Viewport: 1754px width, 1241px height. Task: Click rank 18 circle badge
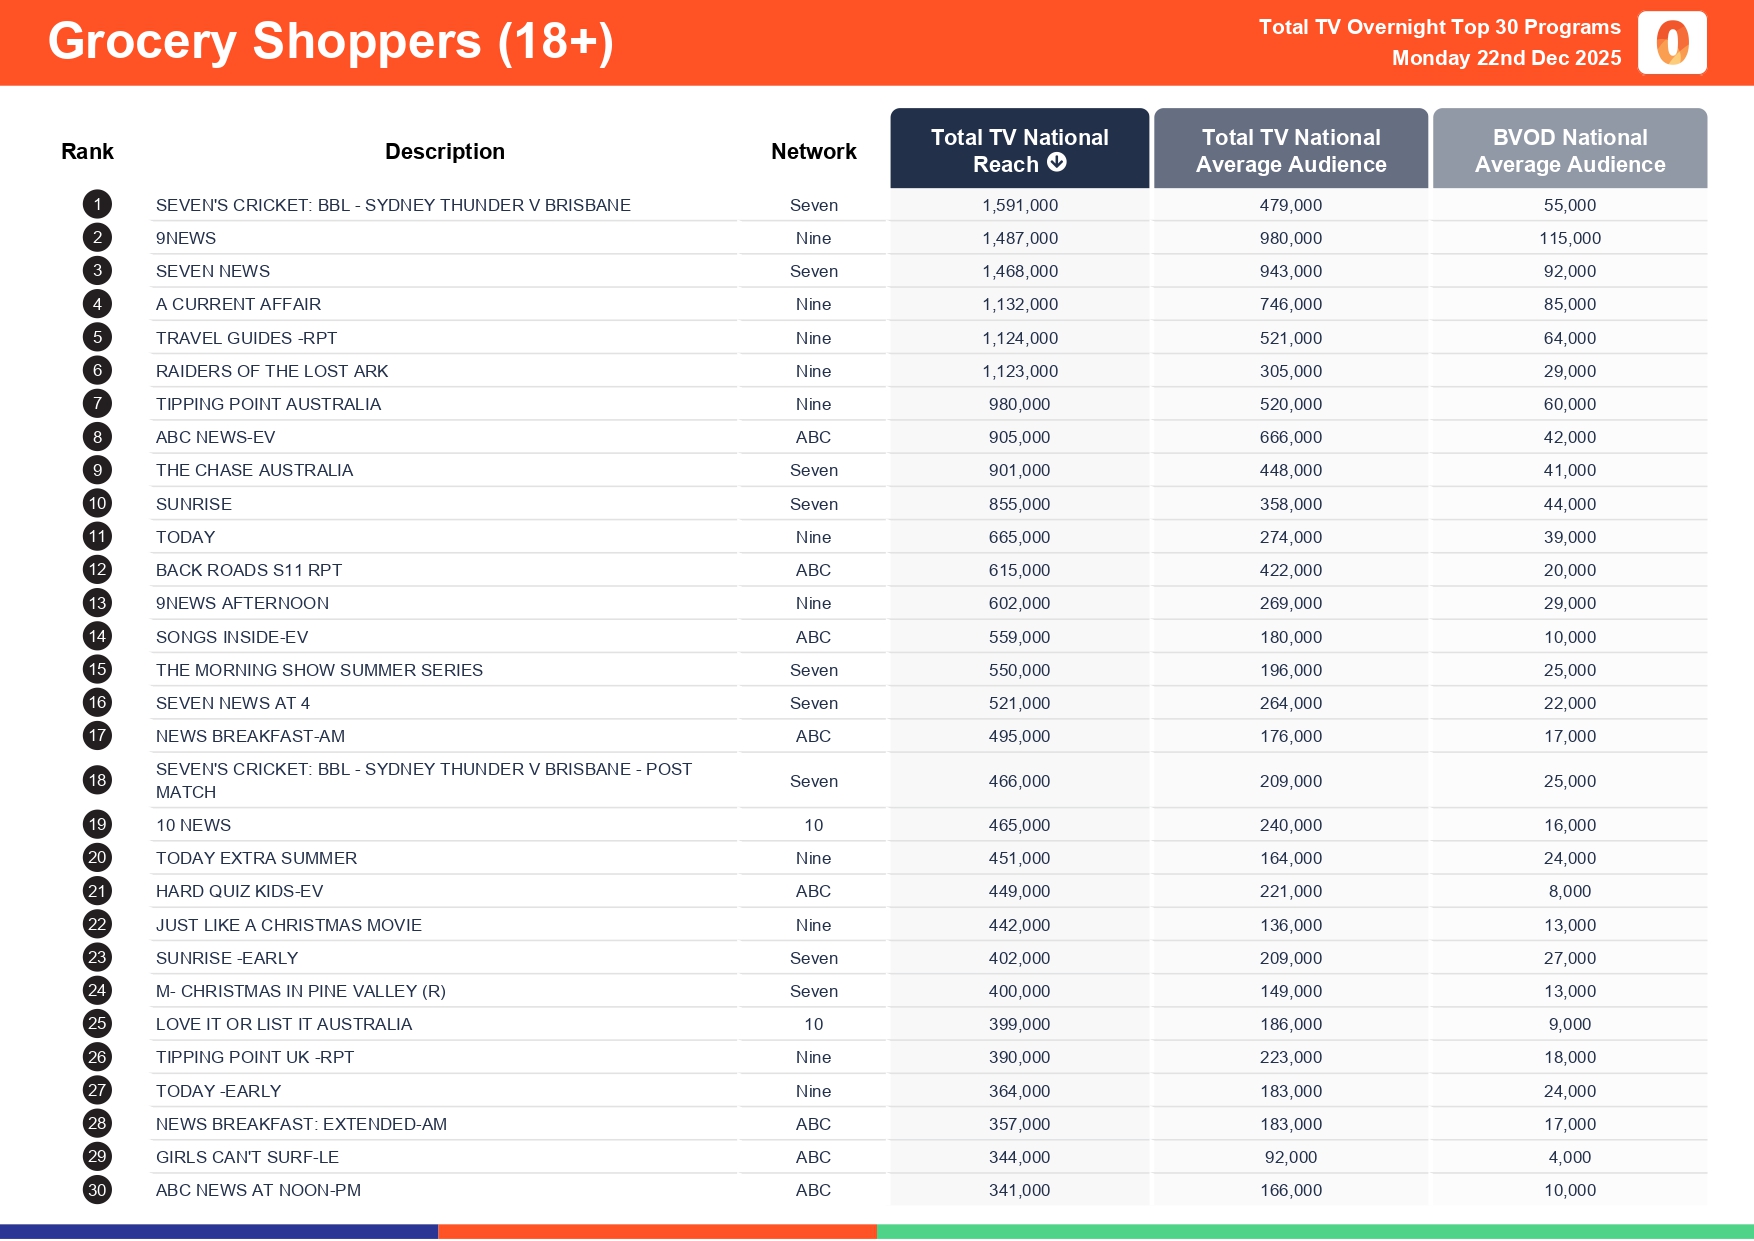click(x=97, y=781)
